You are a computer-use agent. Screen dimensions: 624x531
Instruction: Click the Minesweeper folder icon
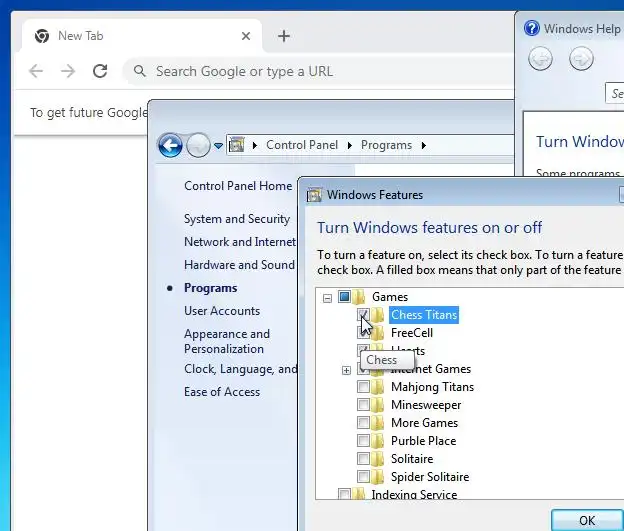point(378,405)
